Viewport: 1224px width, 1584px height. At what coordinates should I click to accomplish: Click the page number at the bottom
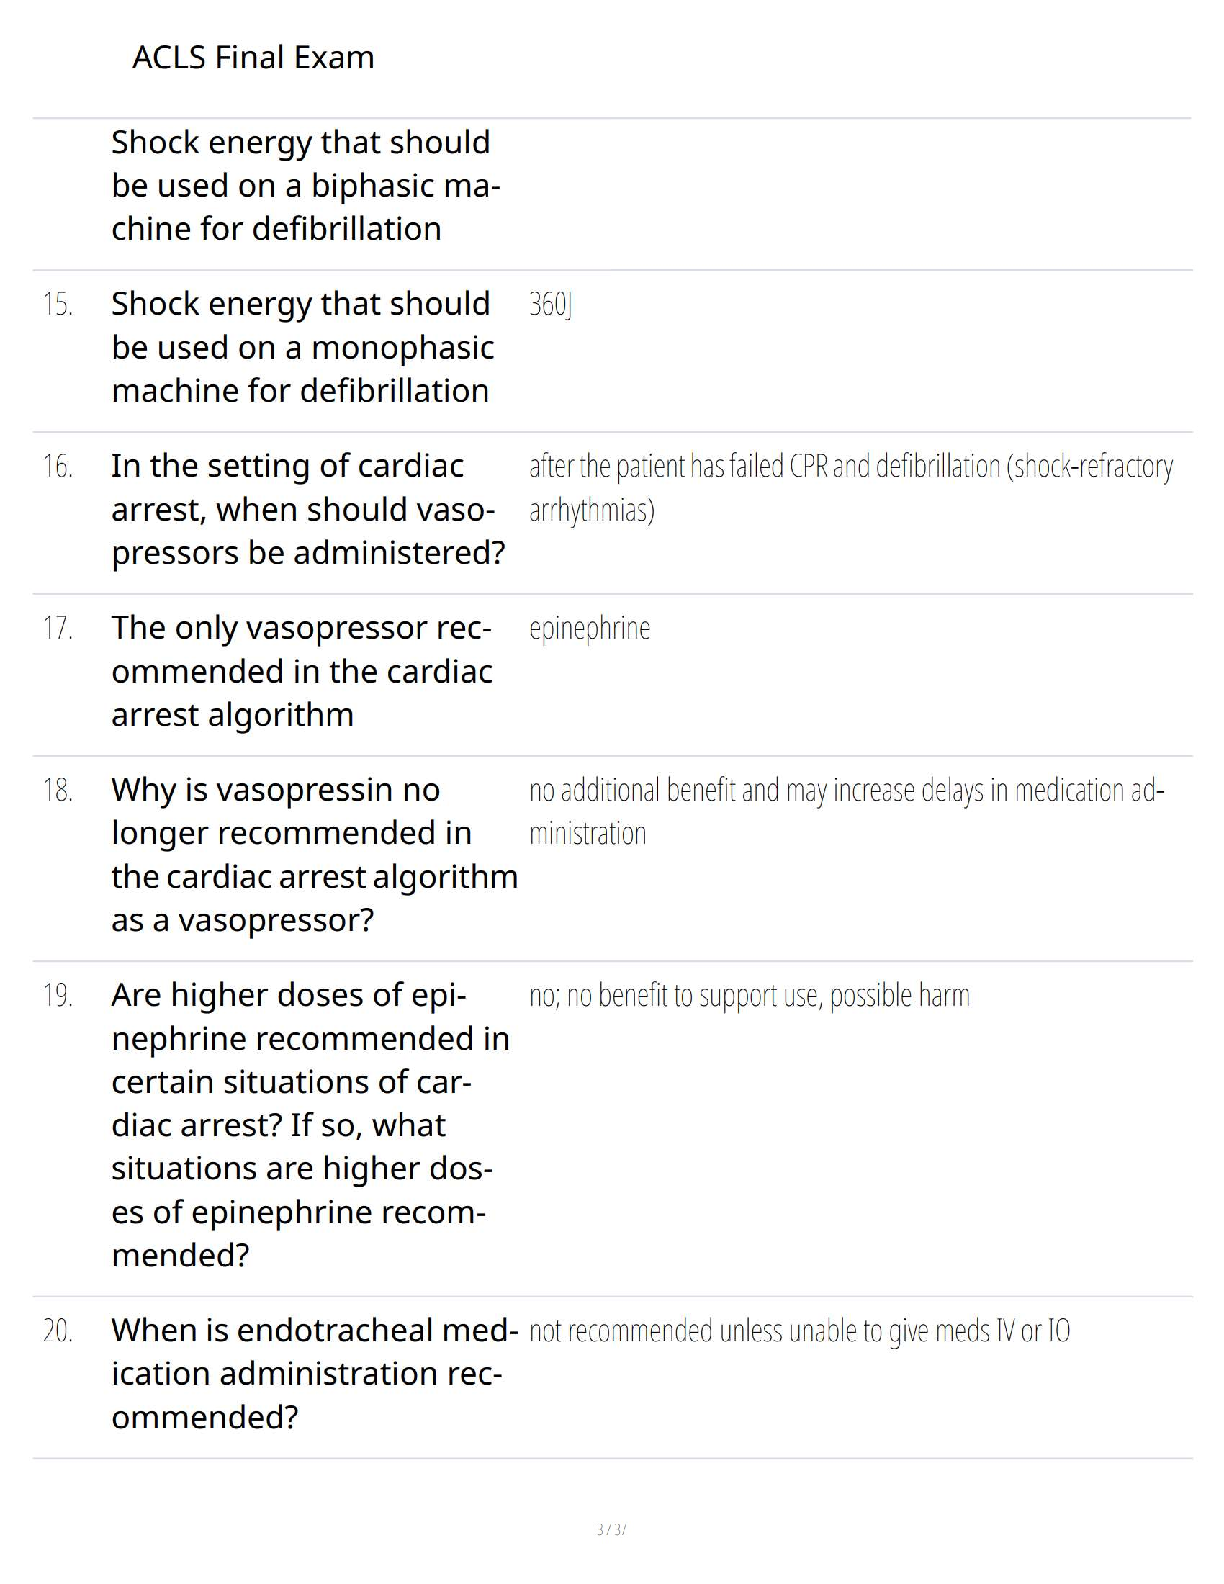[x=611, y=1529]
